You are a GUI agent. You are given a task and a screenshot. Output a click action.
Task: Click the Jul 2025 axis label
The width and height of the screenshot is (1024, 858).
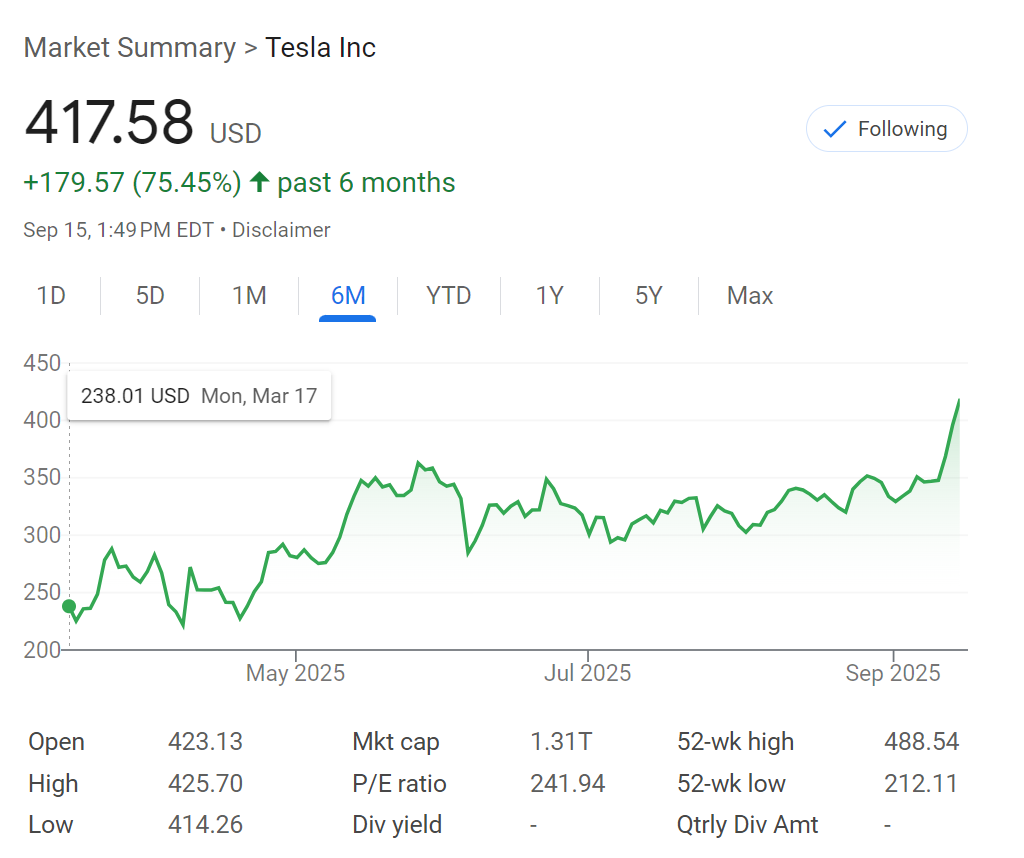[587, 673]
